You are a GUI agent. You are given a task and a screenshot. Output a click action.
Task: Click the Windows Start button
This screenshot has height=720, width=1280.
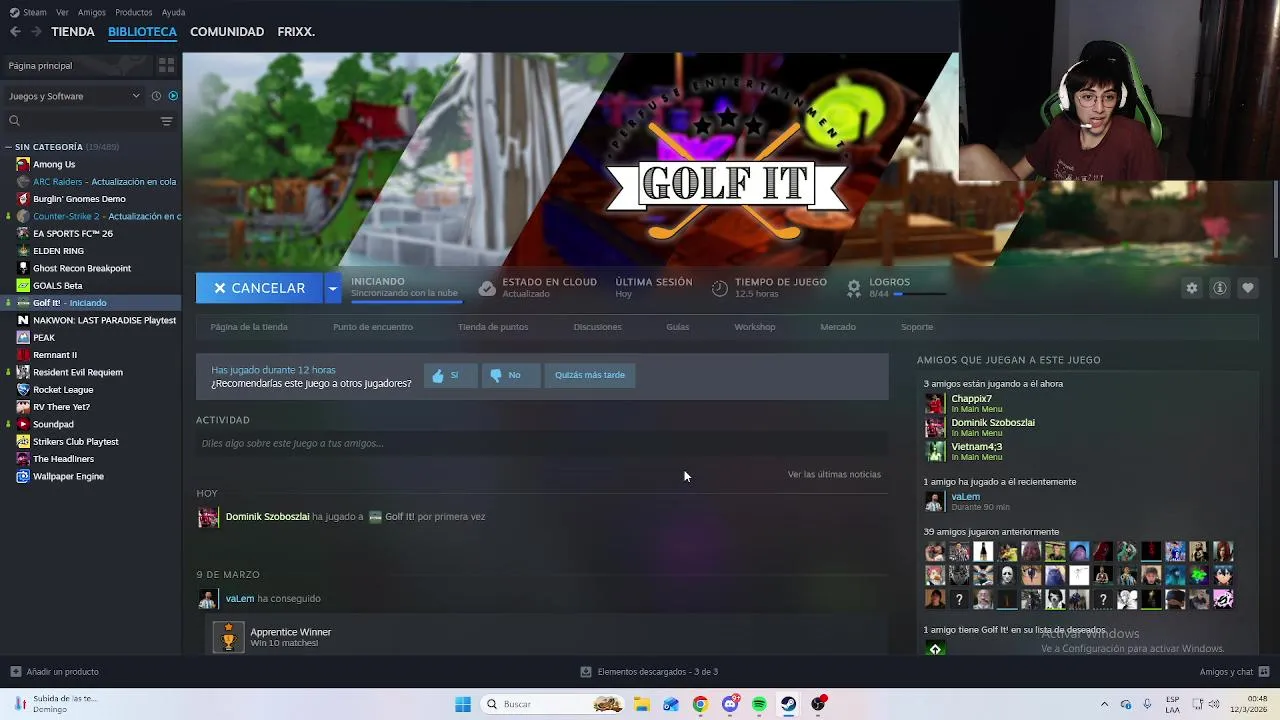[x=462, y=704]
